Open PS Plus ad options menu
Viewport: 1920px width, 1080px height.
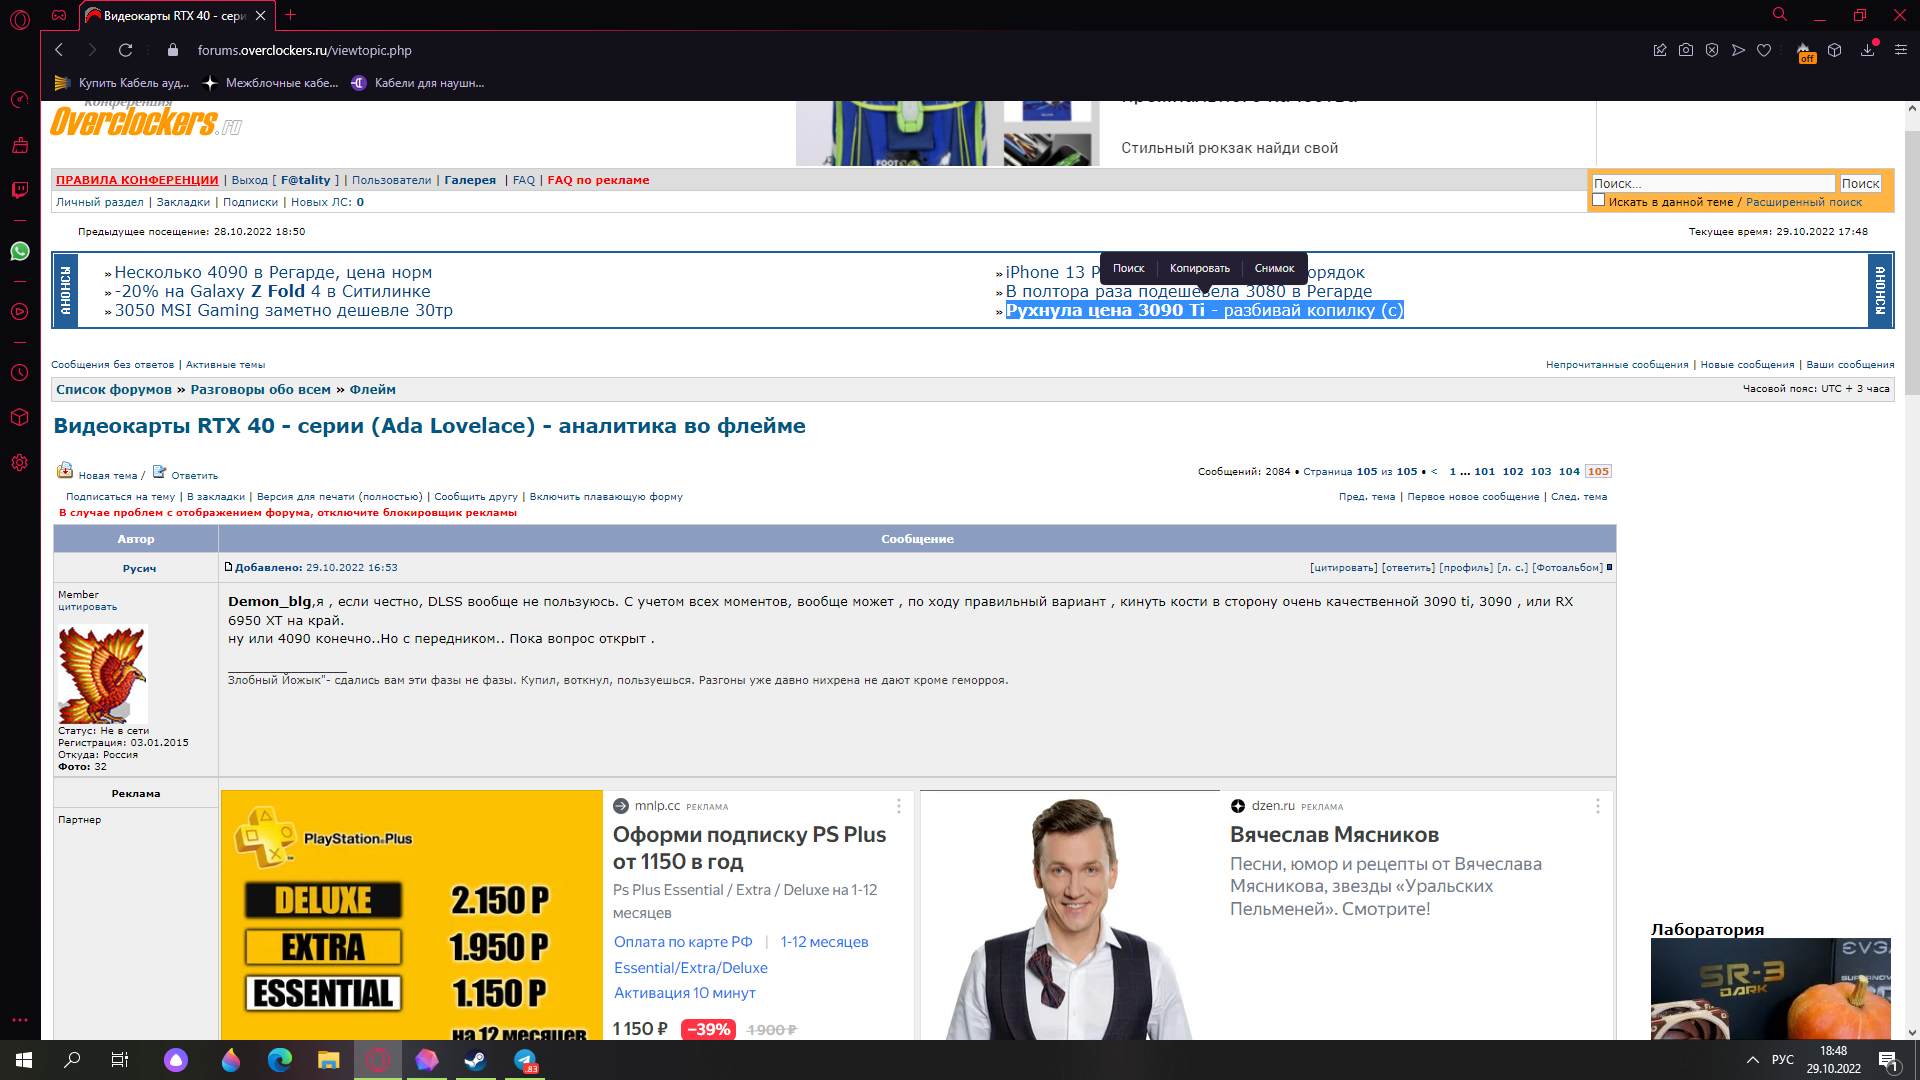coord(898,806)
